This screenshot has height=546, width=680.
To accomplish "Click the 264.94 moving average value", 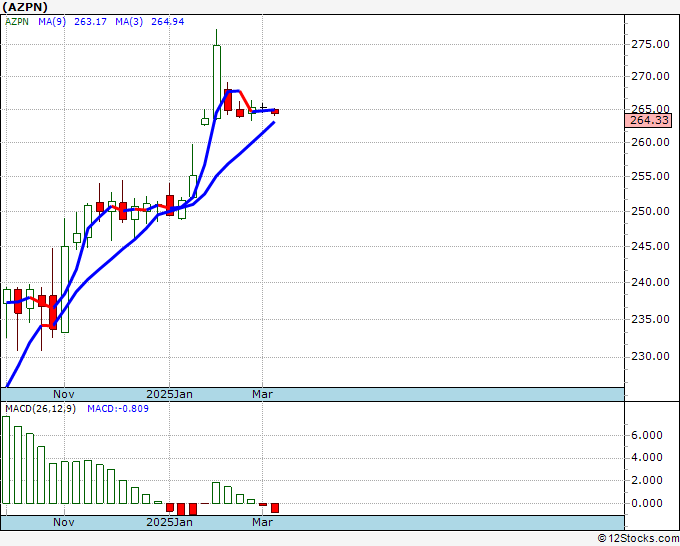I will pos(167,22).
